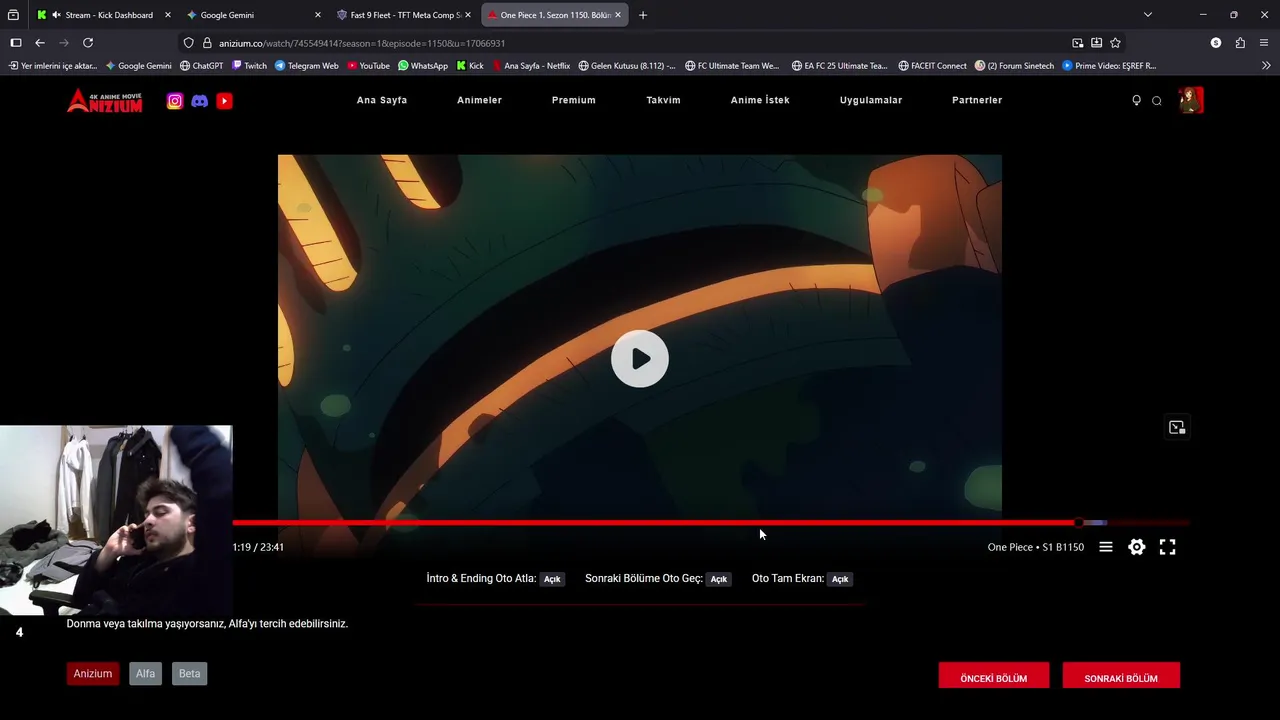
Task: Open the player settings gear
Action: coord(1137,547)
